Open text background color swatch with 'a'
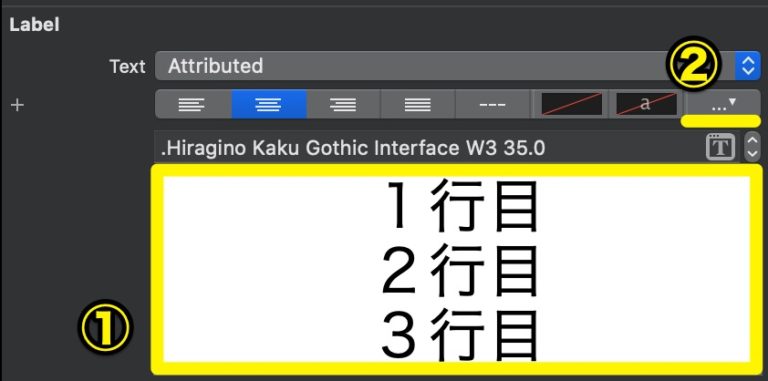 click(647, 104)
